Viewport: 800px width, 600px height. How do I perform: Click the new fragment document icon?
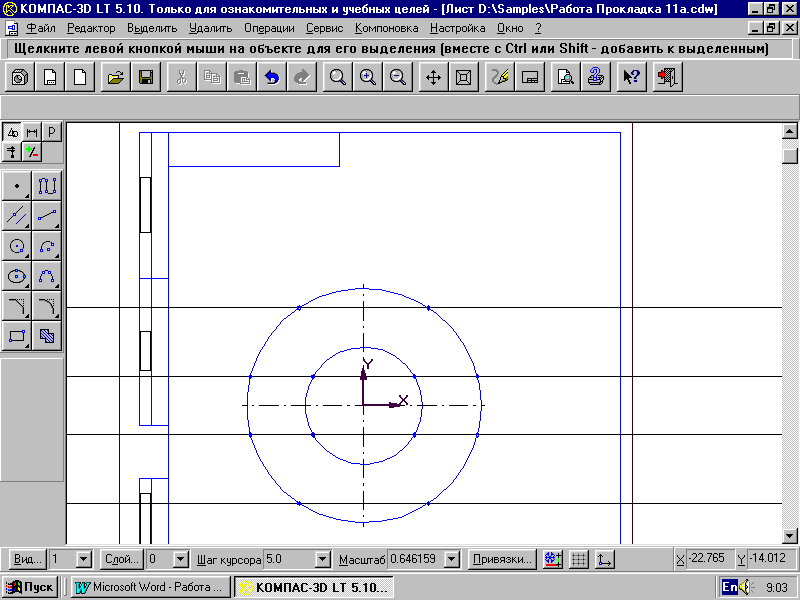[80, 77]
